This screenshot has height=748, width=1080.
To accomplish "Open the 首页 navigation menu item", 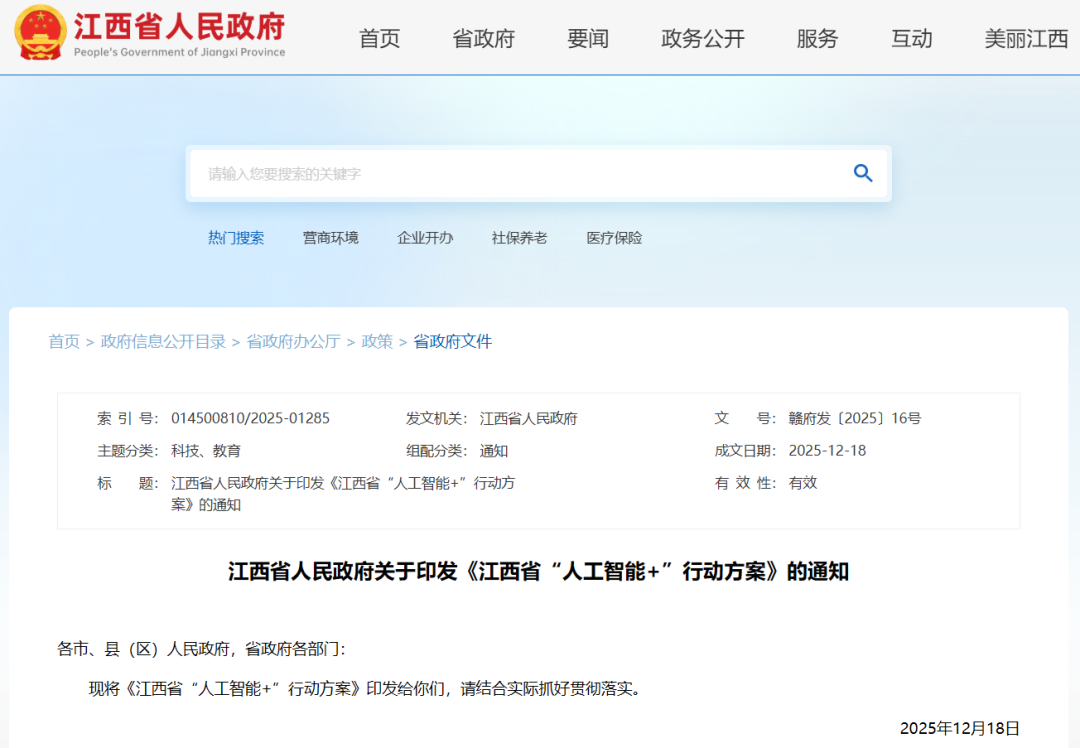I will pyautogui.click(x=379, y=39).
